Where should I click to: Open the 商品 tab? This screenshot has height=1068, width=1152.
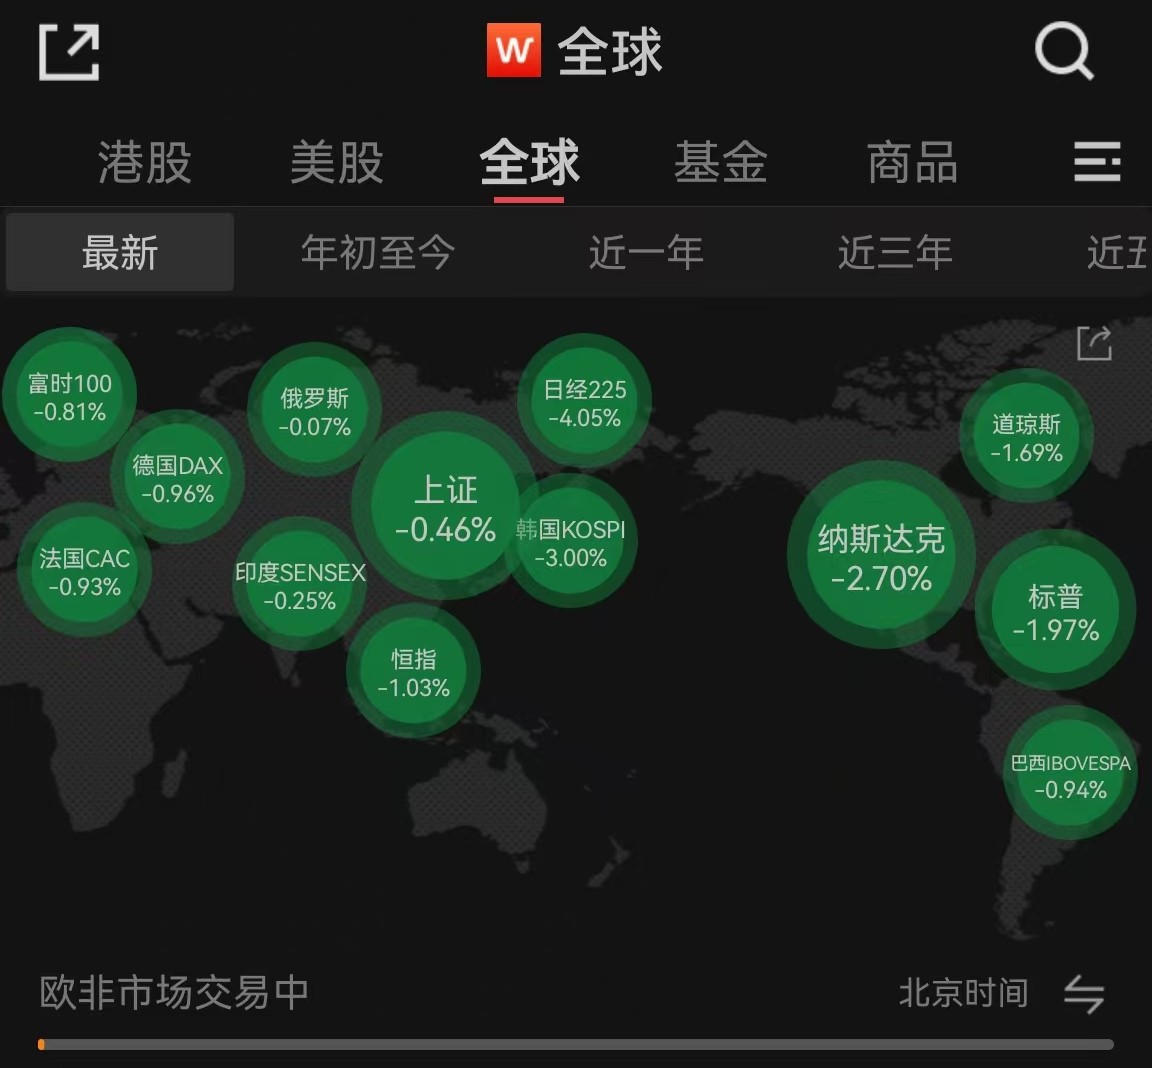point(912,162)
